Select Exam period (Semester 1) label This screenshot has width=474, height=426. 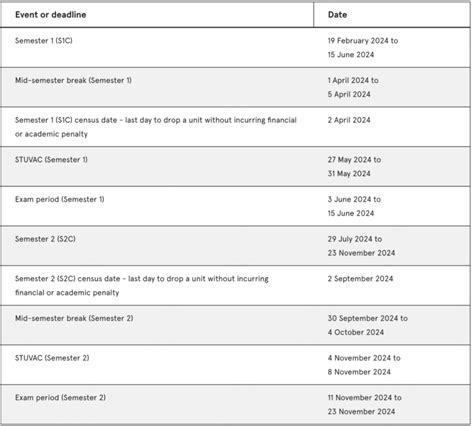coord(60,199)
